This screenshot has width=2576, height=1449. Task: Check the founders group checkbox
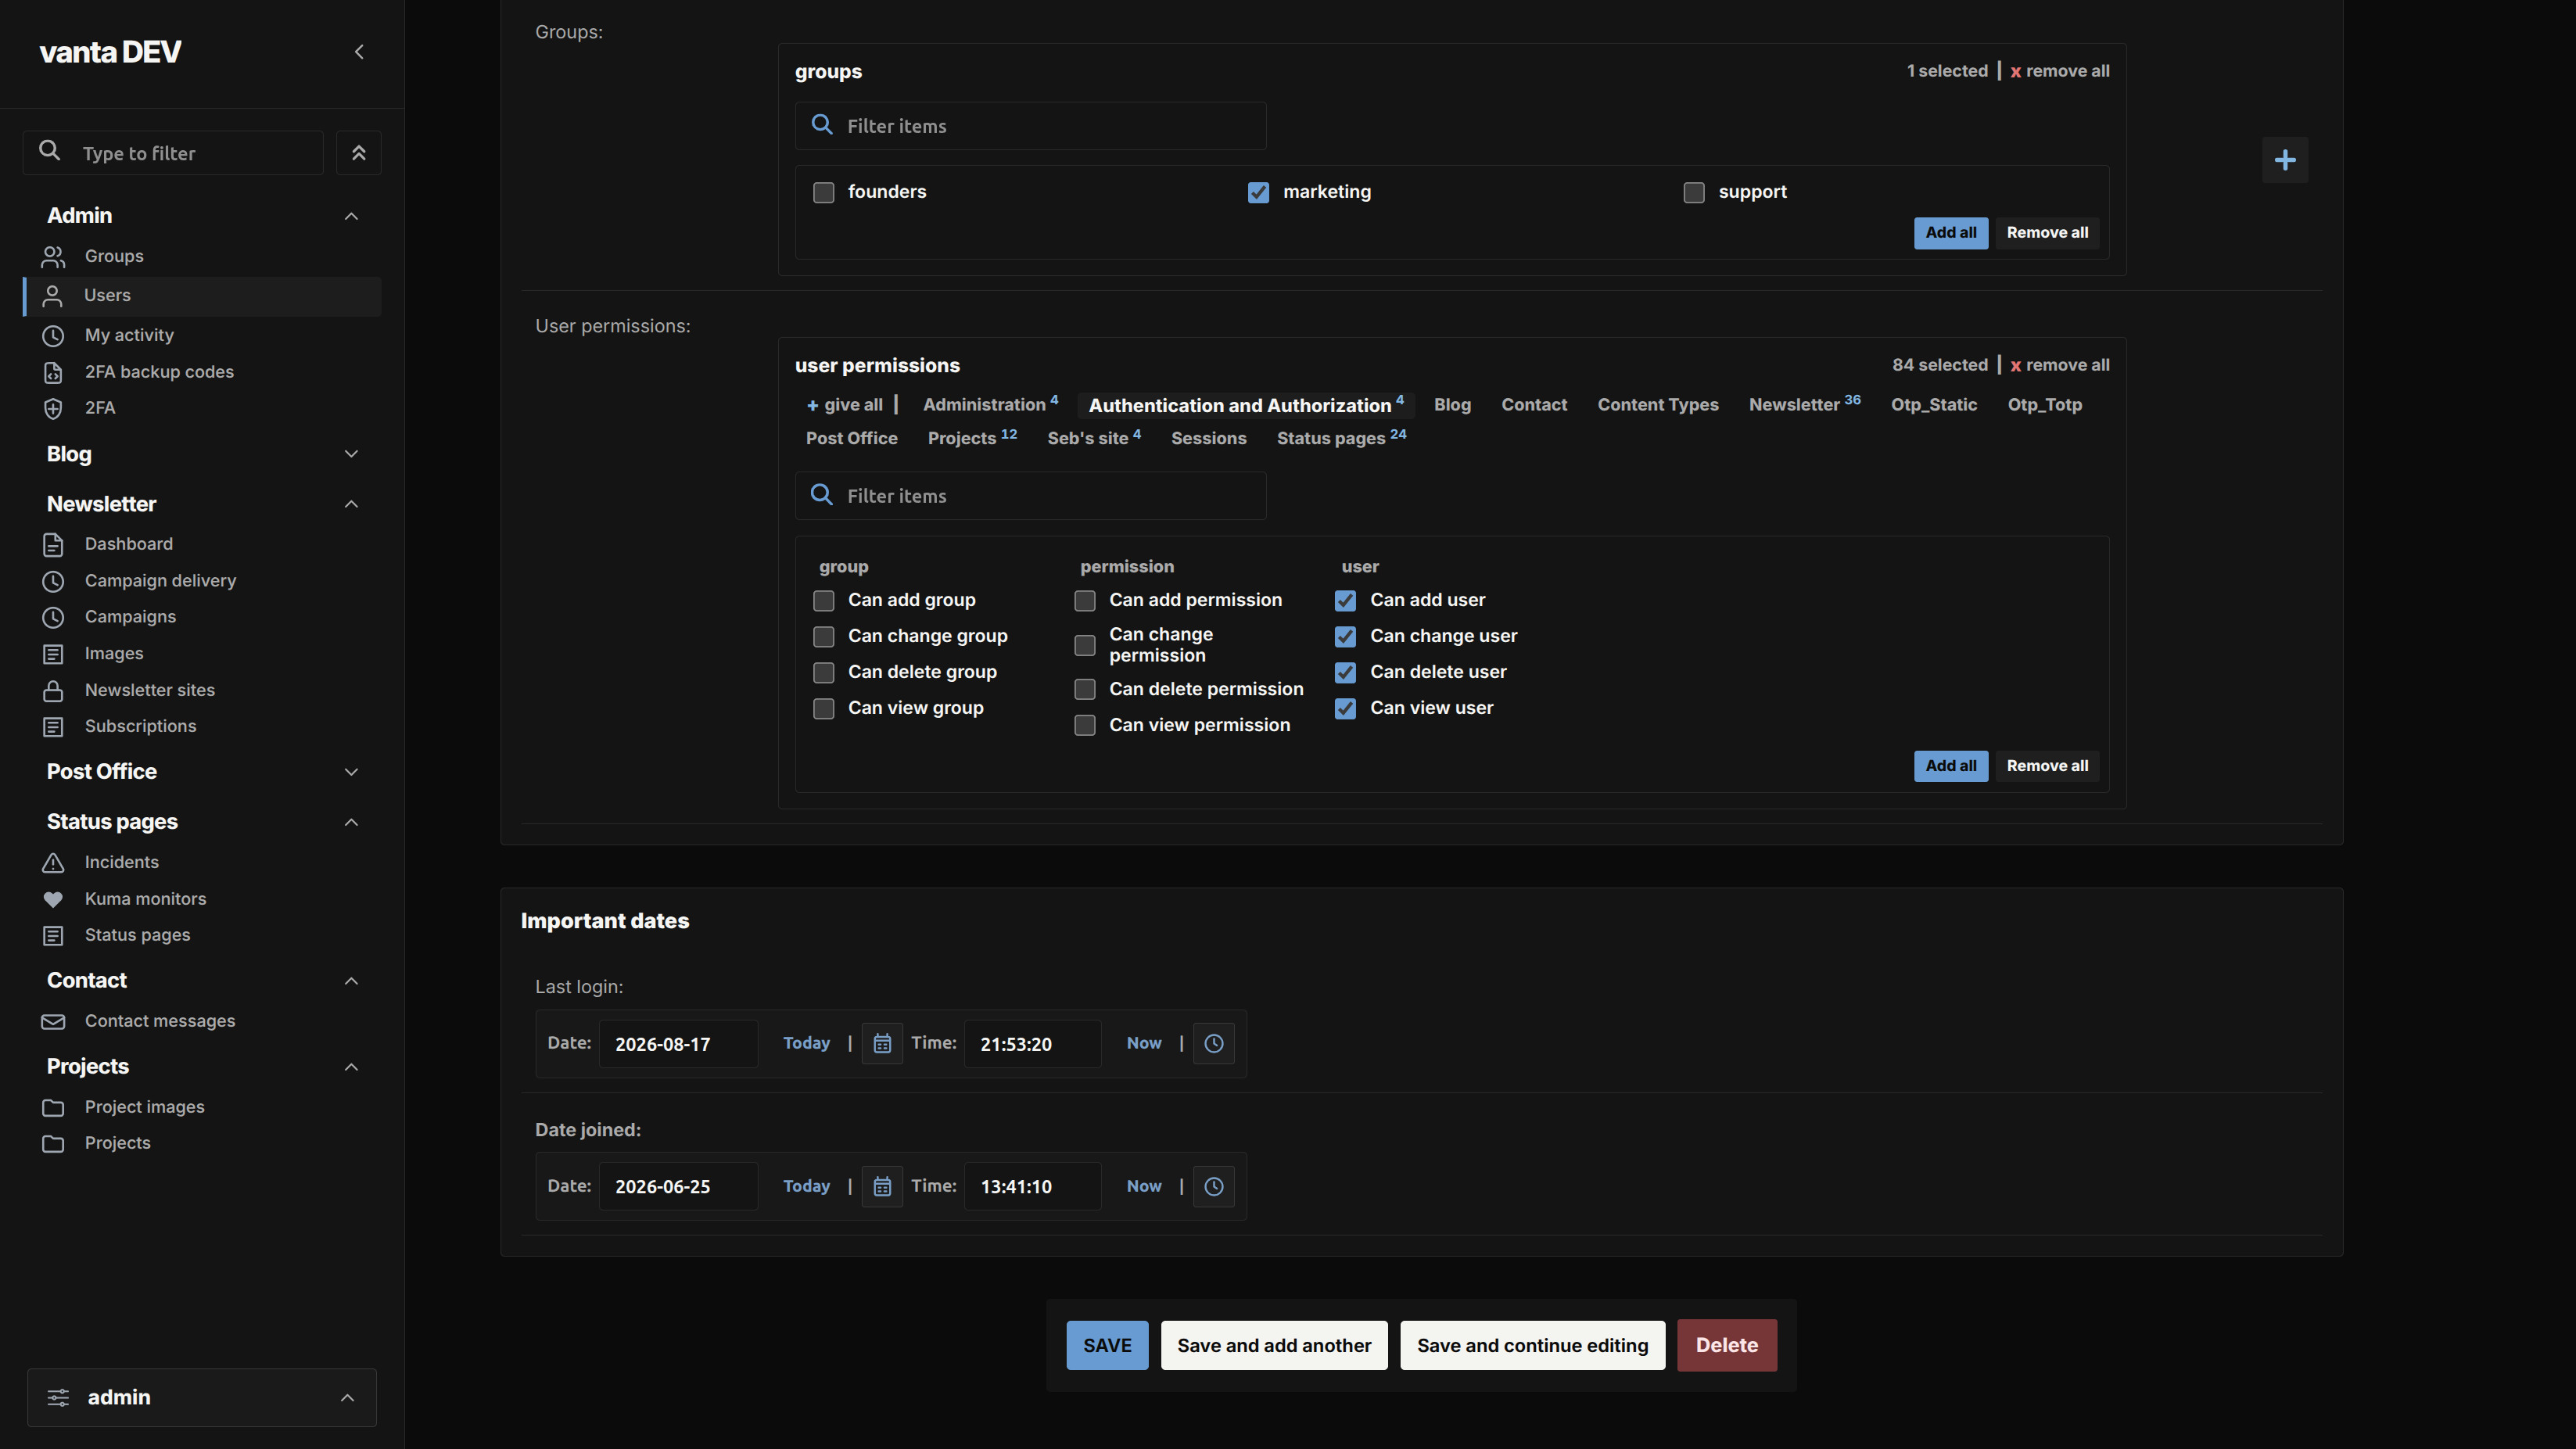823,192
